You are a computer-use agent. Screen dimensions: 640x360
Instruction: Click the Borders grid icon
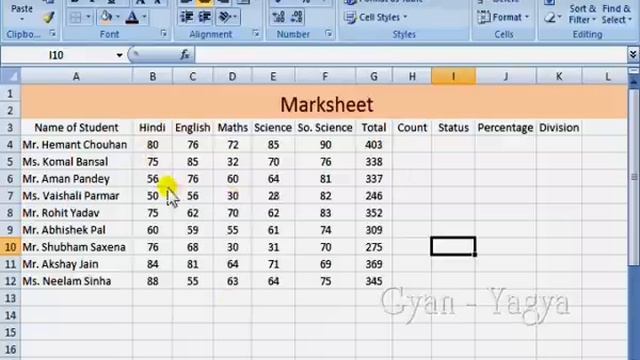coord(76,17)
